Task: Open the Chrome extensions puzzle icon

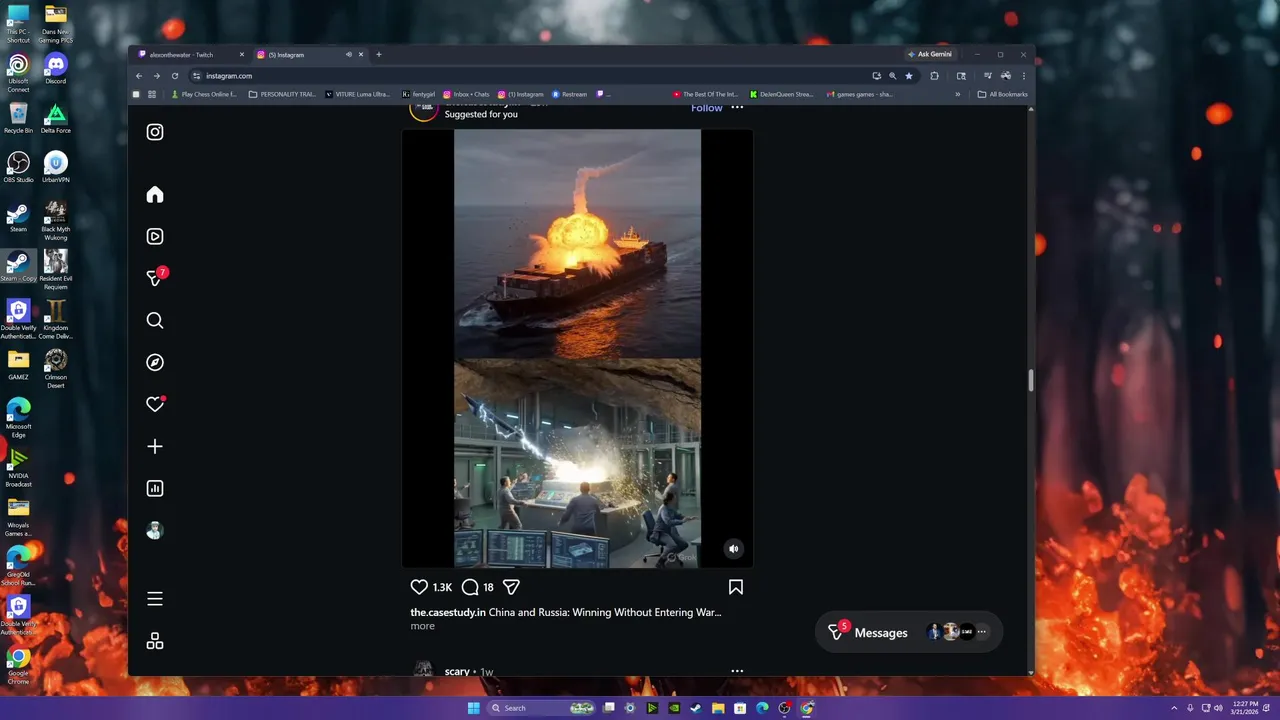Action: tap(934, 76)
